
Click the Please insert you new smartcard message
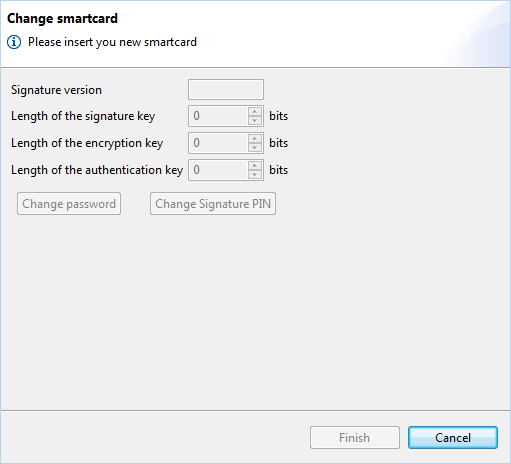click(112, 42)
